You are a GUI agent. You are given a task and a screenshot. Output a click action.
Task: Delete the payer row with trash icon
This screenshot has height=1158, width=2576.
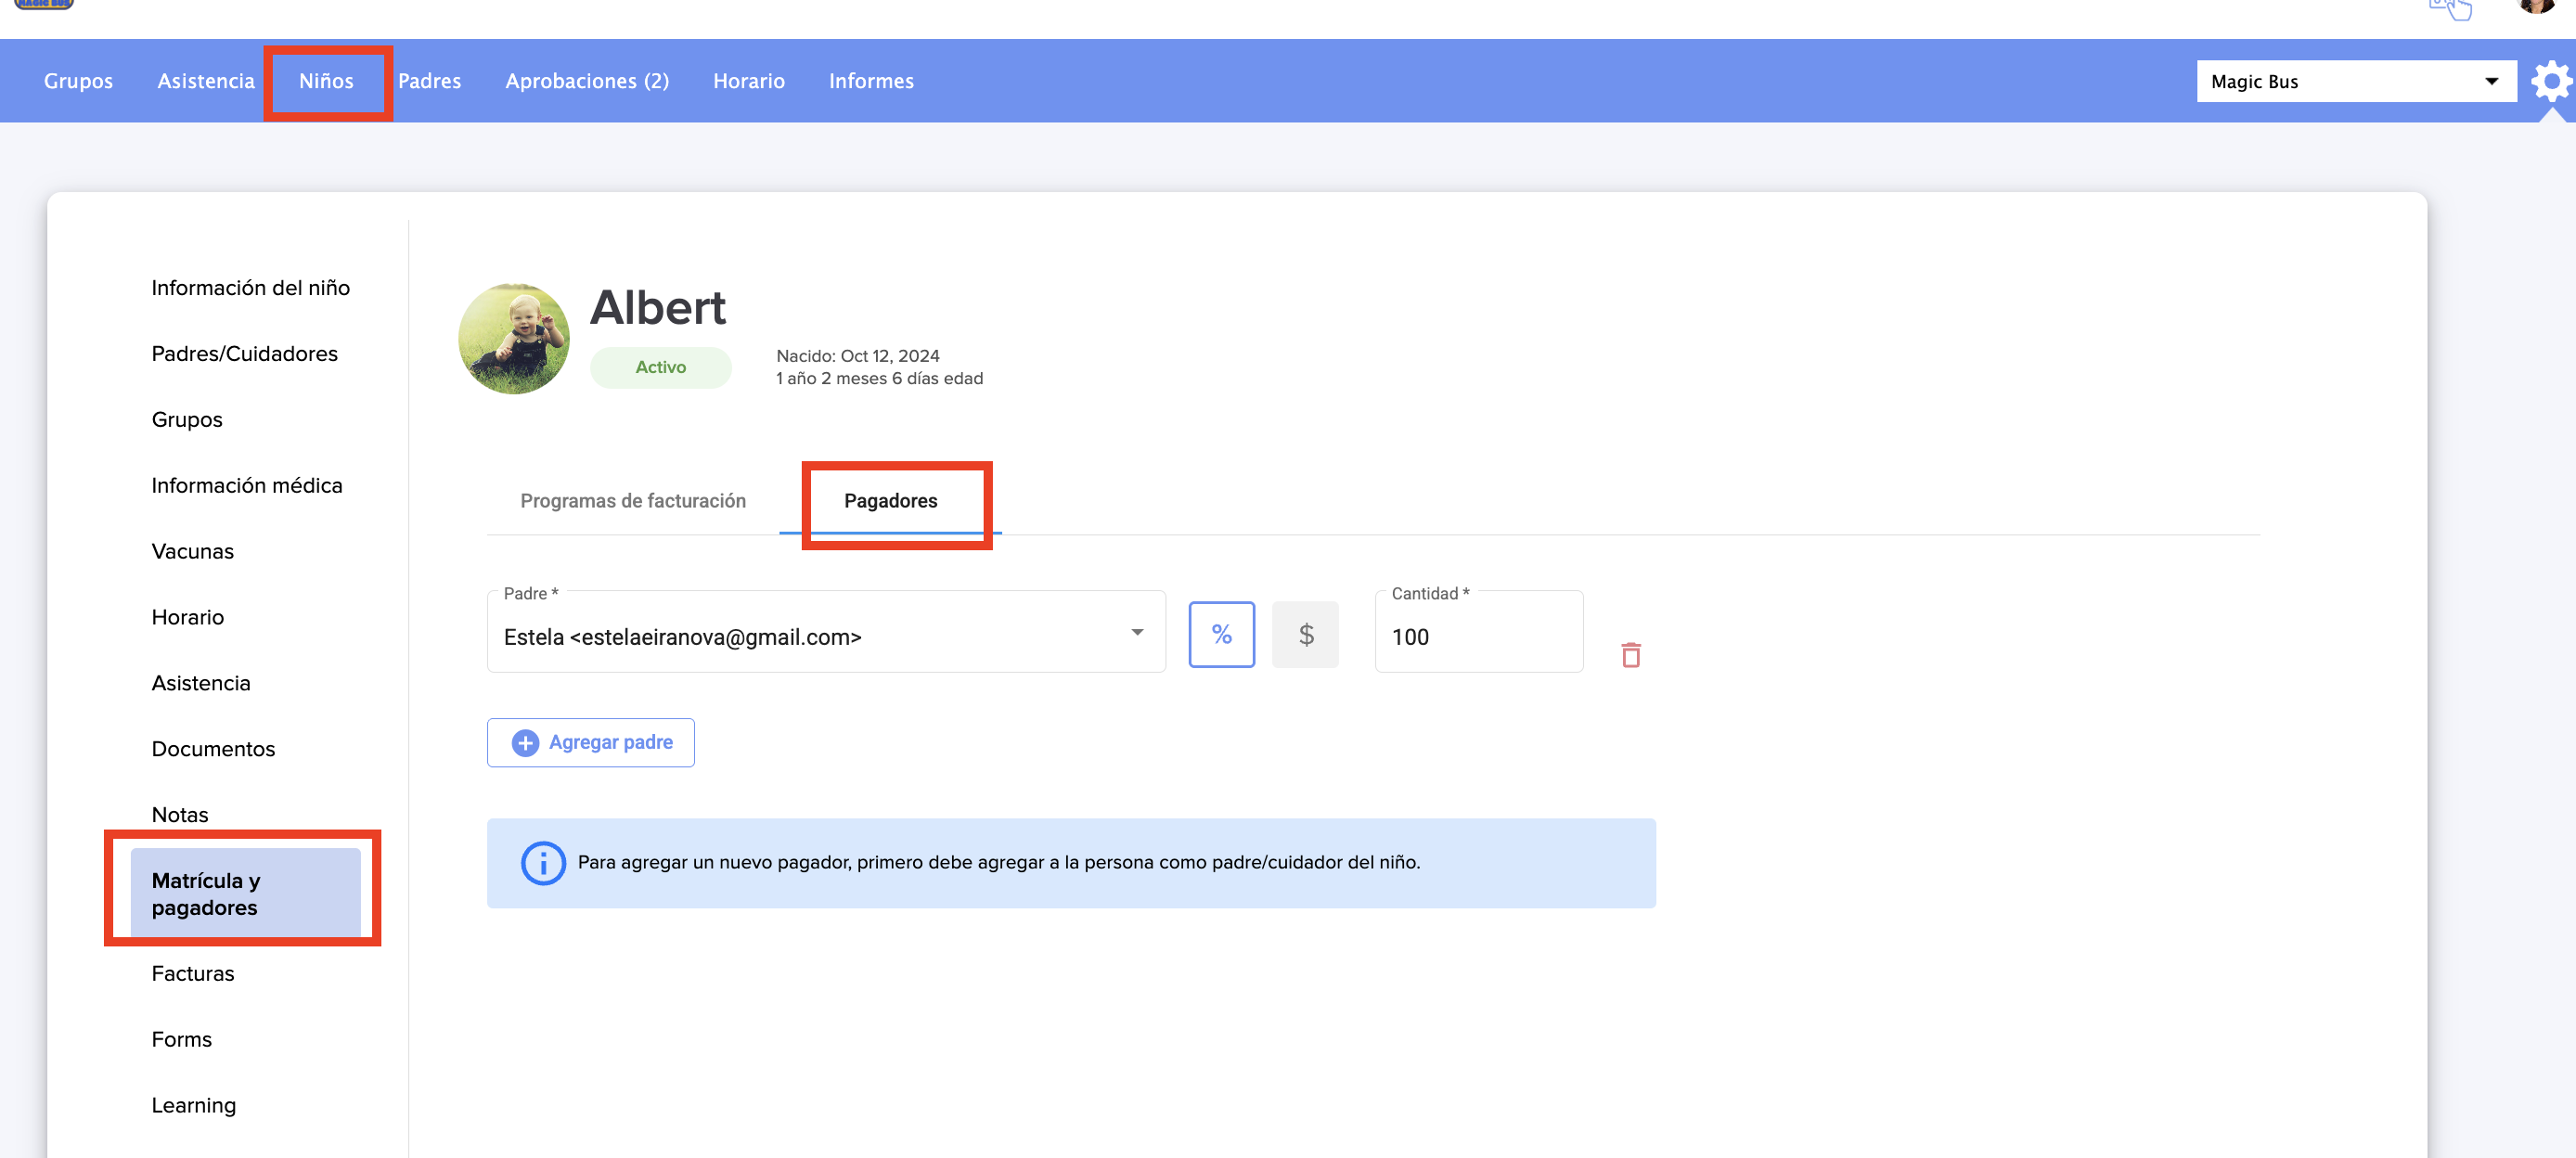(x=1630, y=655)
